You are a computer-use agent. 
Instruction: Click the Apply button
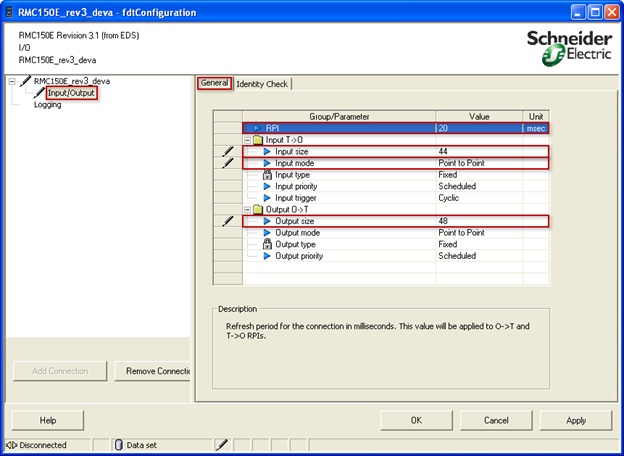pyautogui.click(x=576, y=421)
